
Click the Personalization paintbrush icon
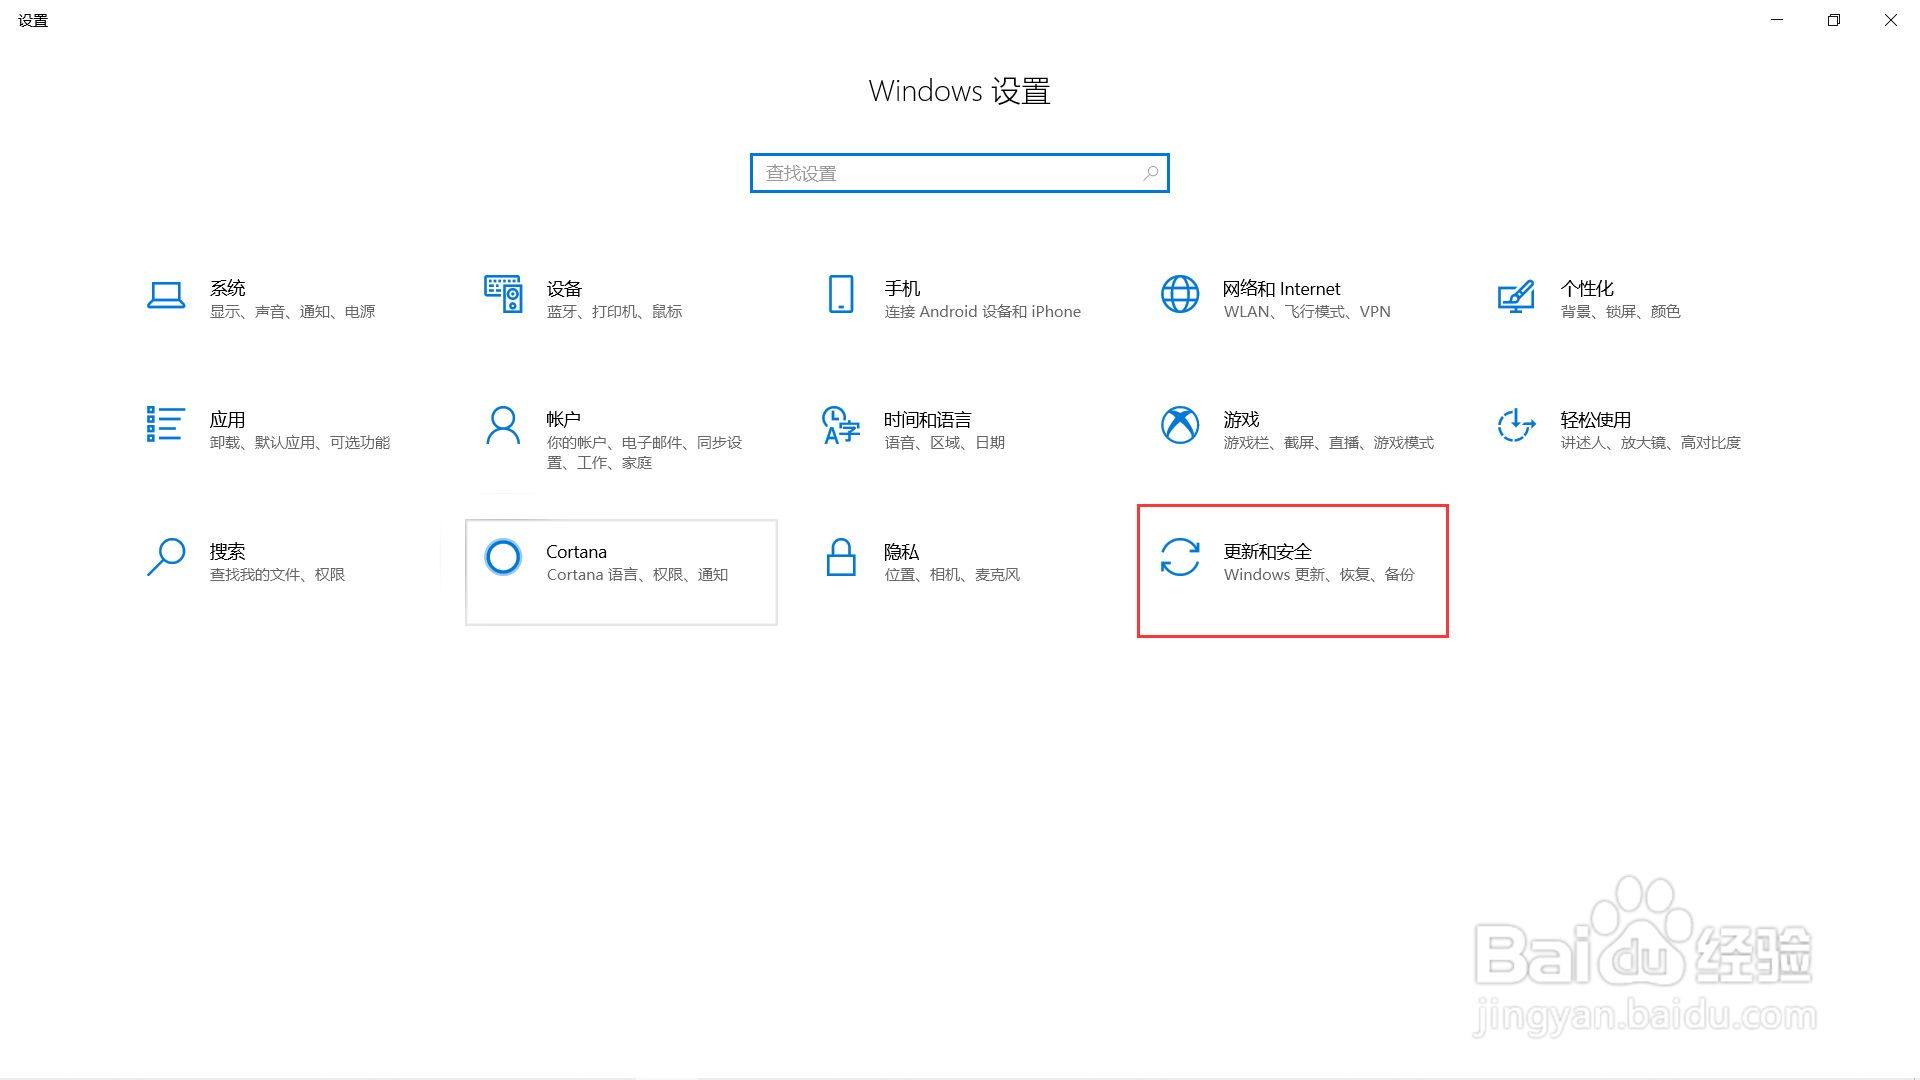(1516, 296)
